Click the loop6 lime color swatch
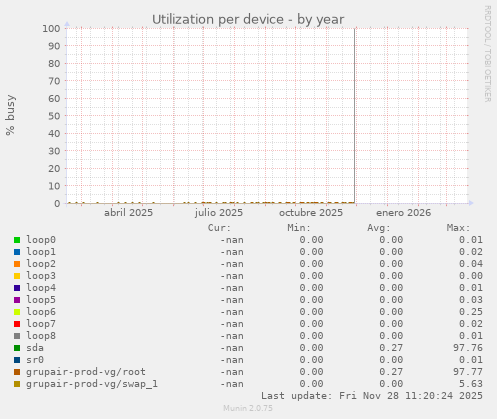 click(x=17, y=312)
